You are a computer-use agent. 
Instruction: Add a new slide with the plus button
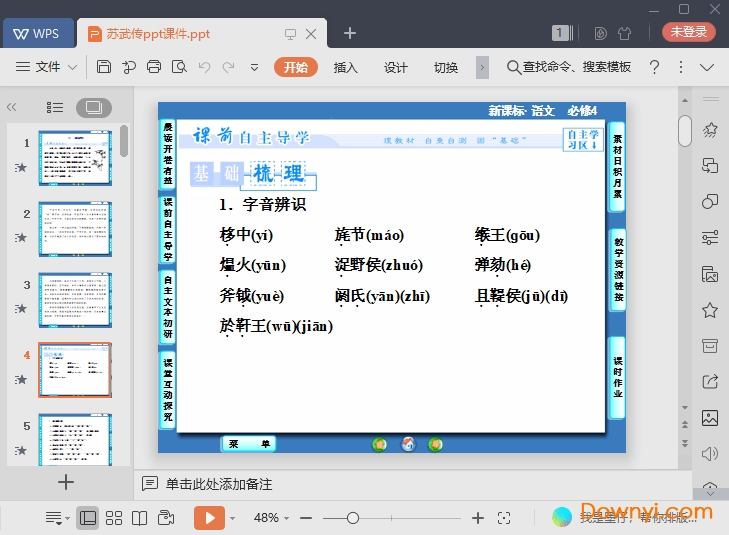point(66,483)
